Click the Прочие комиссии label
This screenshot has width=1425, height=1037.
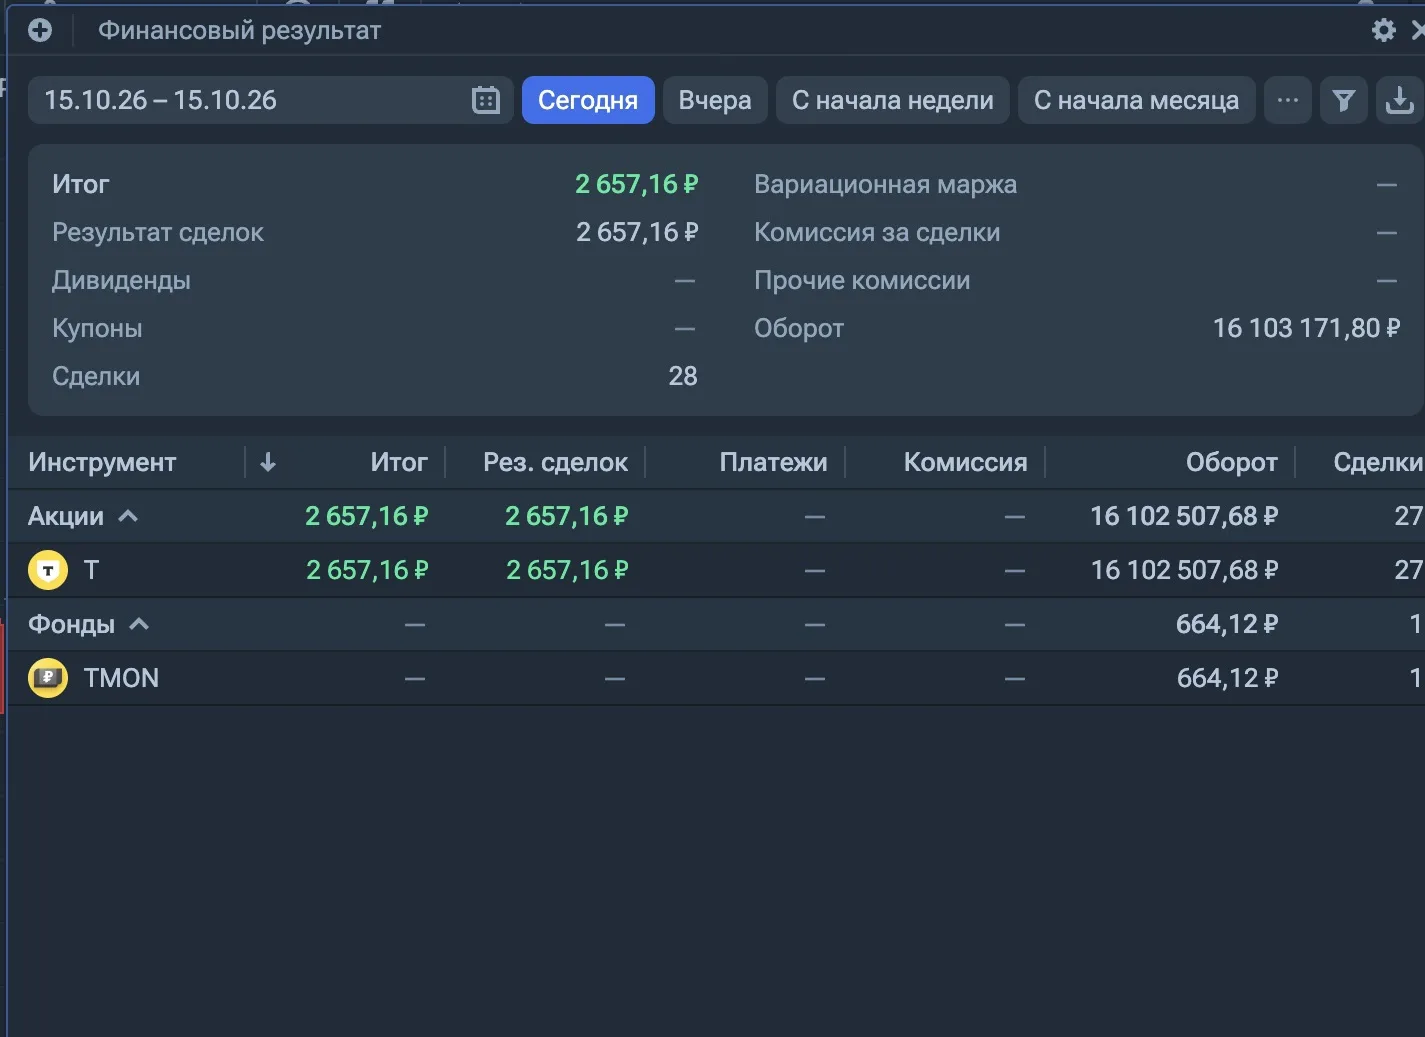[x=862, y=280]
